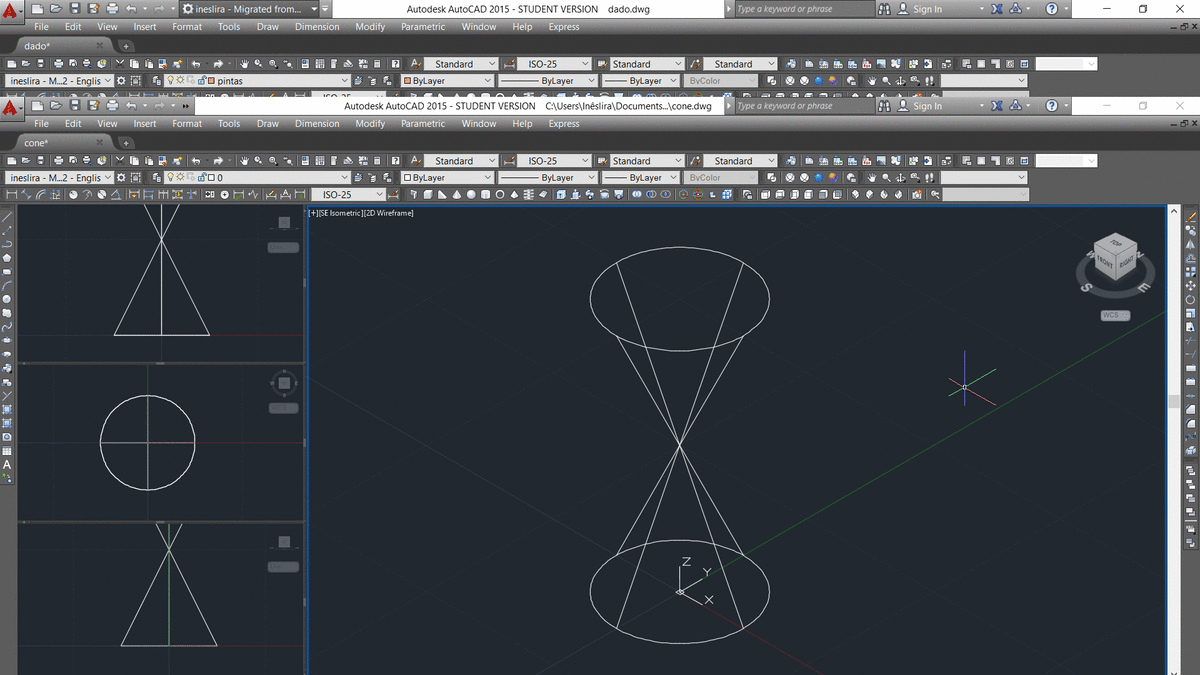Toggle layer lock icon in cone layer box
Viewport: 1200px width, 675px height.
click(x=201, y=177)
